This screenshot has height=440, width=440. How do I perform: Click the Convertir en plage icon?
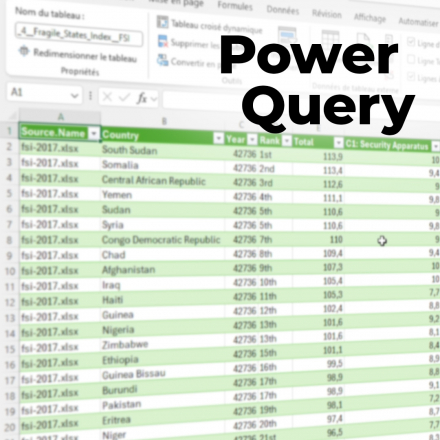point(162,60)
